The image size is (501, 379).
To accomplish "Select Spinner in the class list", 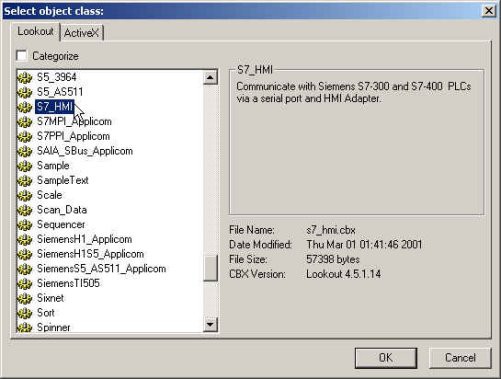I will [x=54, y=327].
